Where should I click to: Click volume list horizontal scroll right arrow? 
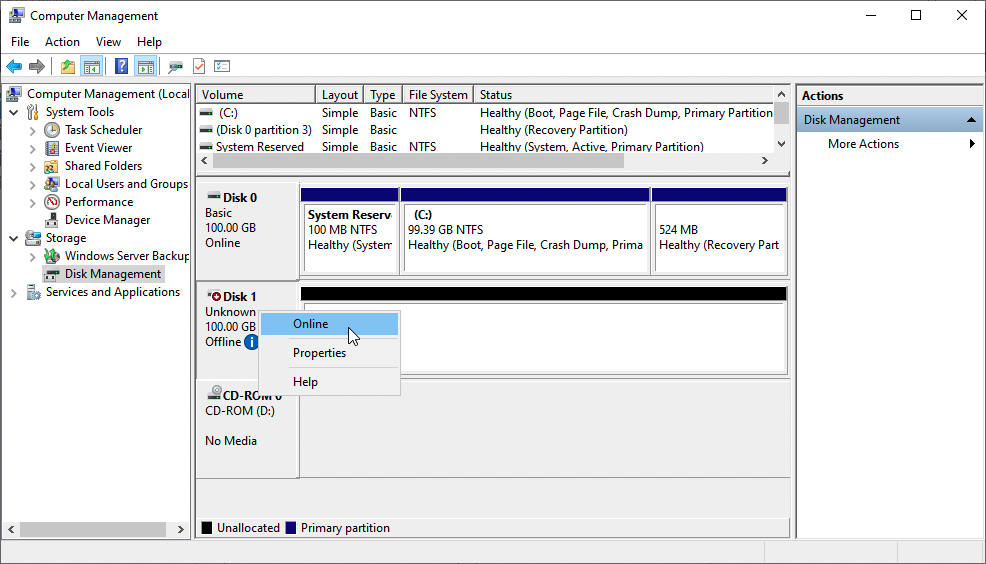point(765,161)
